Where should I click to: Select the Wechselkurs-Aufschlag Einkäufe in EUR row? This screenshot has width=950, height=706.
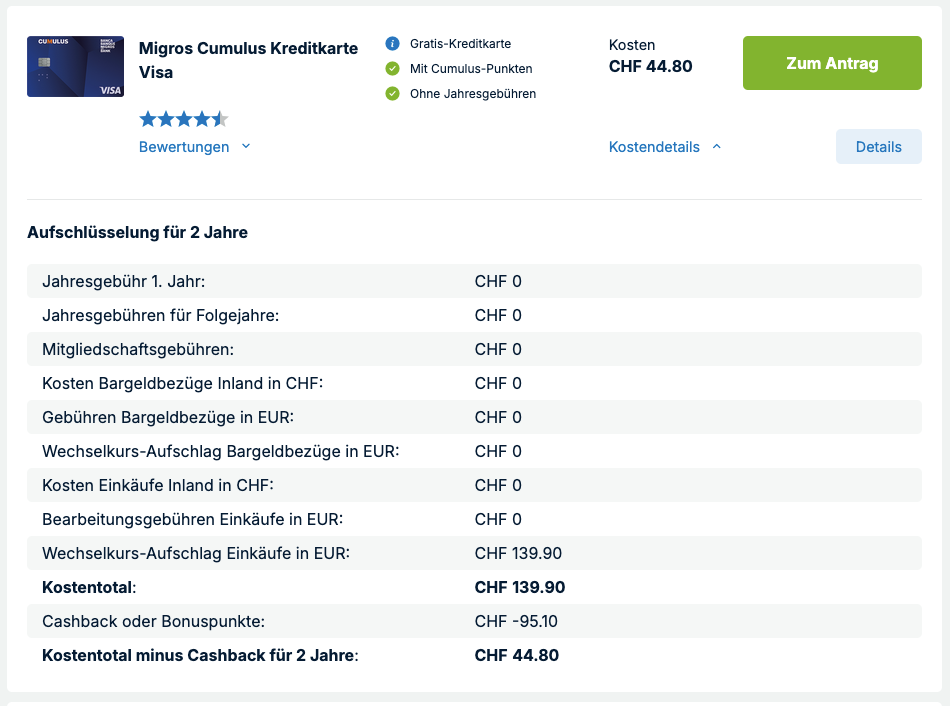click(x=474, y=553)
